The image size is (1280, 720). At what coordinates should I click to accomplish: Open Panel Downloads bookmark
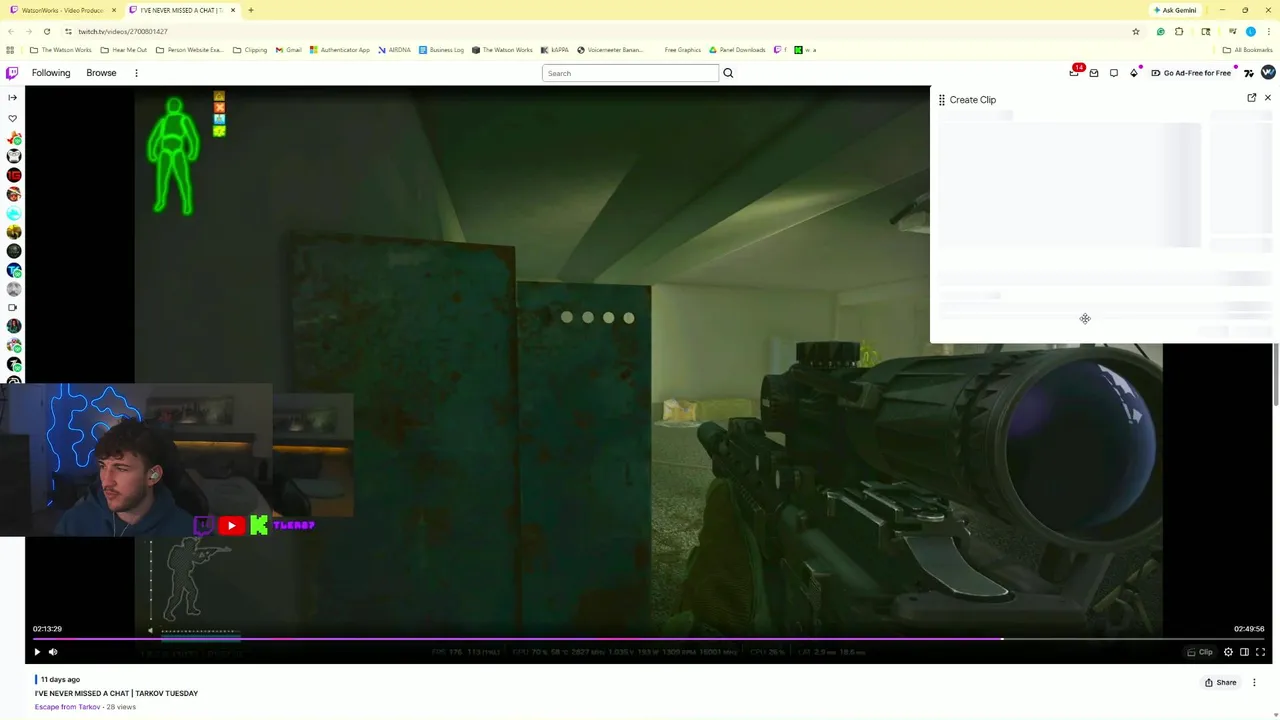[738, 50]
